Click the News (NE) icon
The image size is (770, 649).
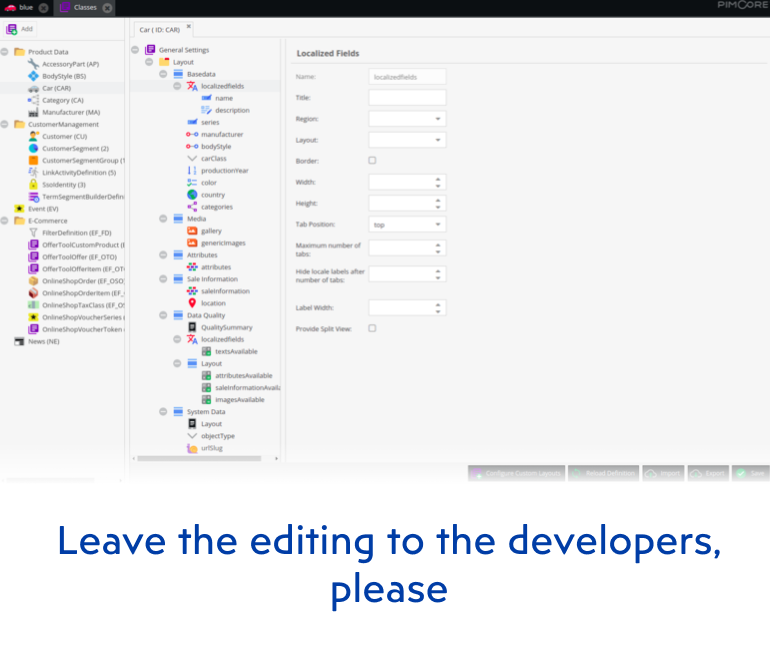click(19, 341)
